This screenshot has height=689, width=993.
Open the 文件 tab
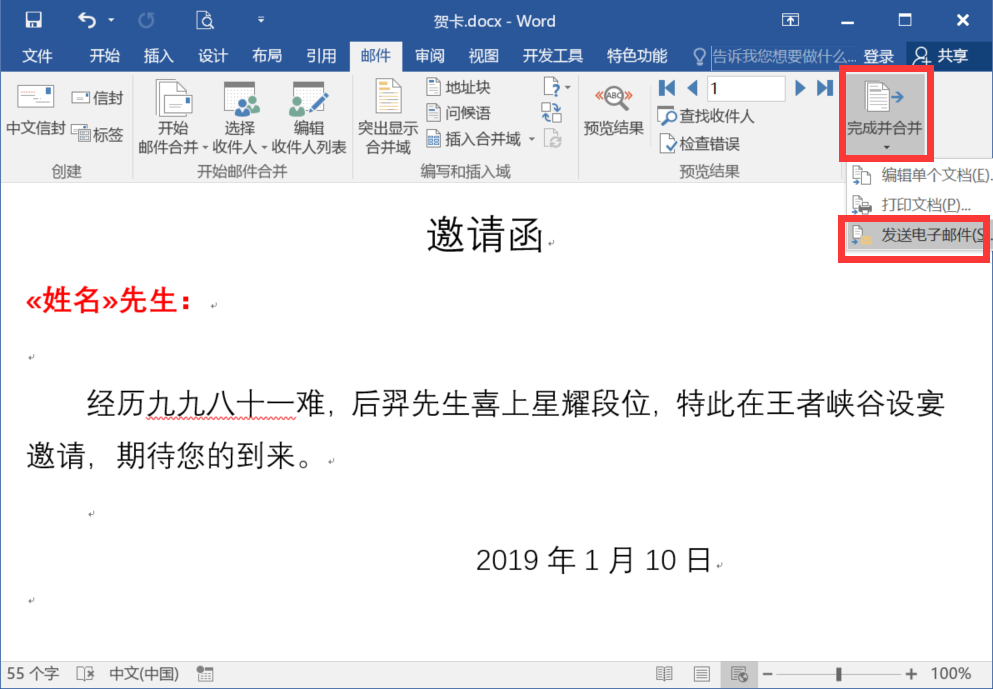click(x=37, y=56)
